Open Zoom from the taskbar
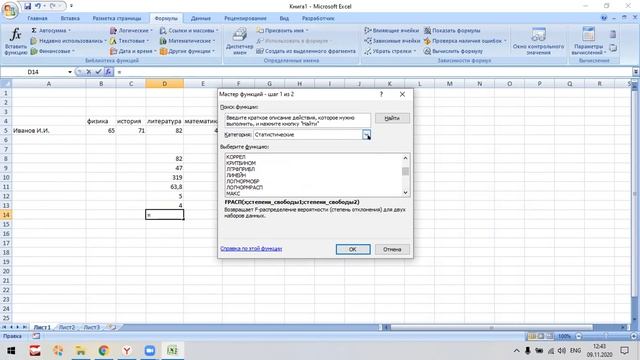 pos(150,351)
